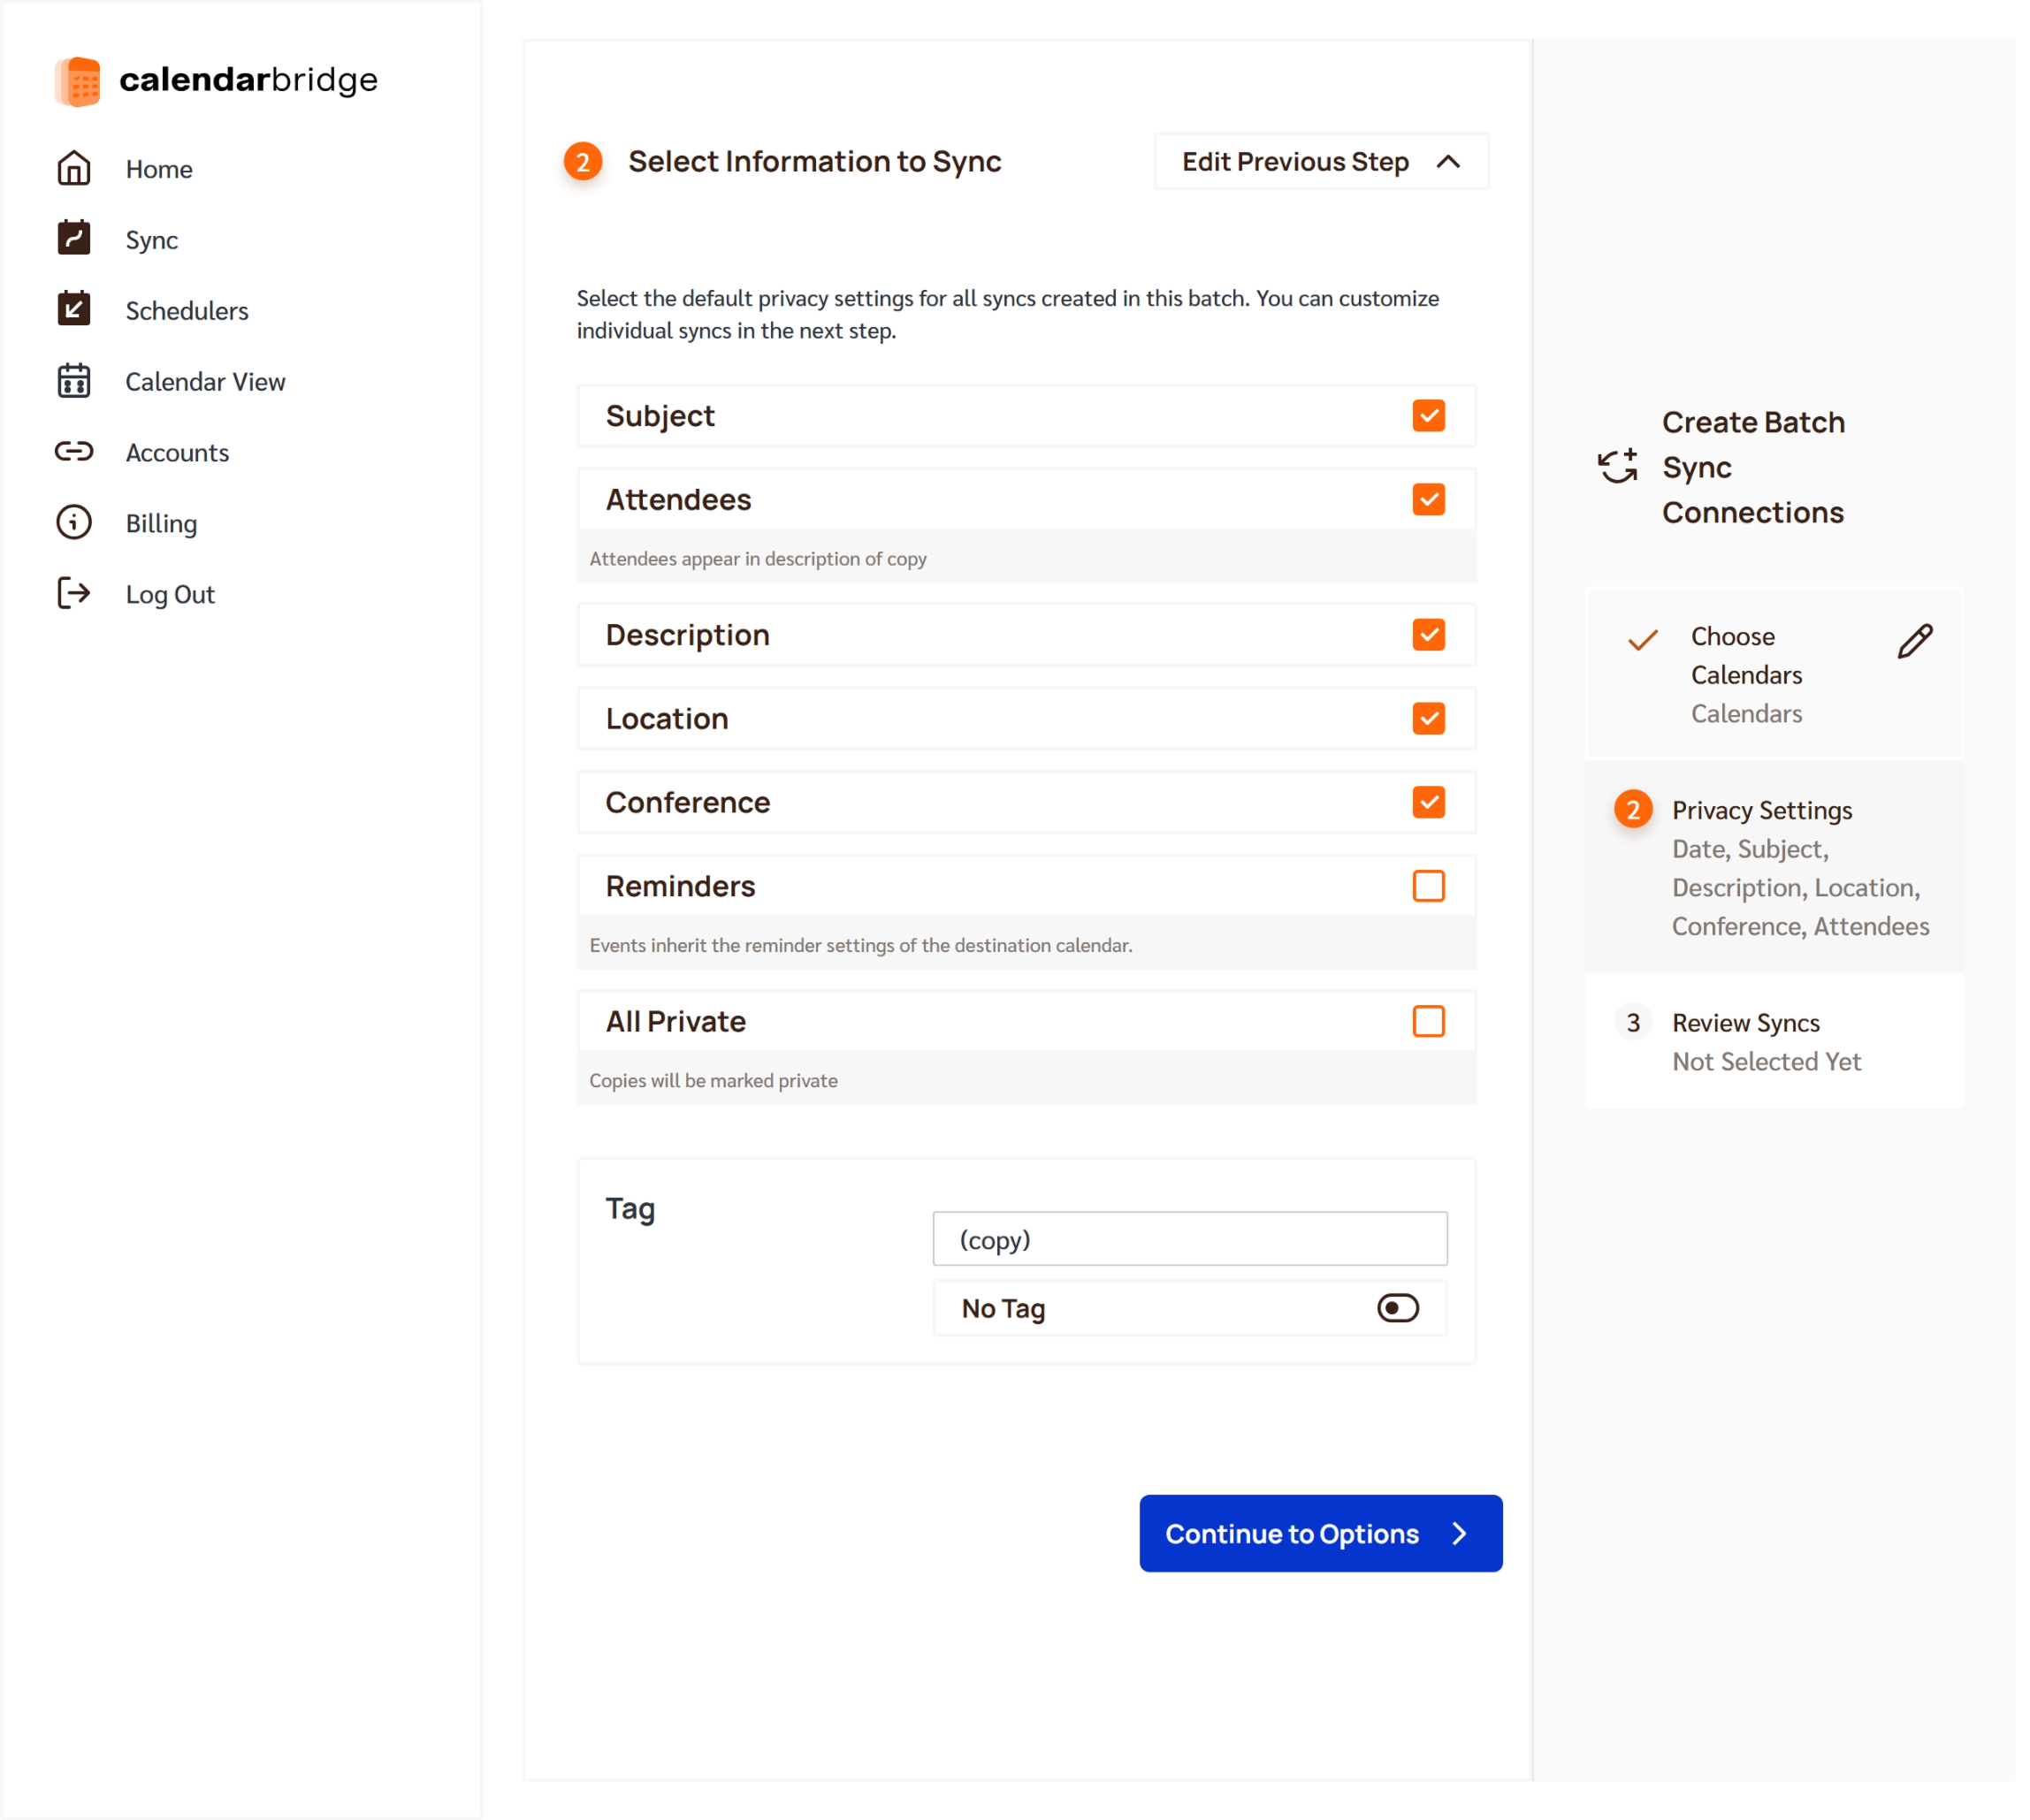The height and width of the screenshot is (1820, 2030).
Task: Click the Tag text input field
Action: click(1190, 1240)
